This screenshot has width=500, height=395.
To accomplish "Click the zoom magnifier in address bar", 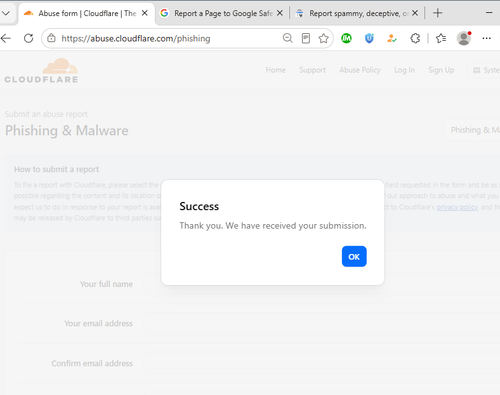I will click(x=287, y=38).
